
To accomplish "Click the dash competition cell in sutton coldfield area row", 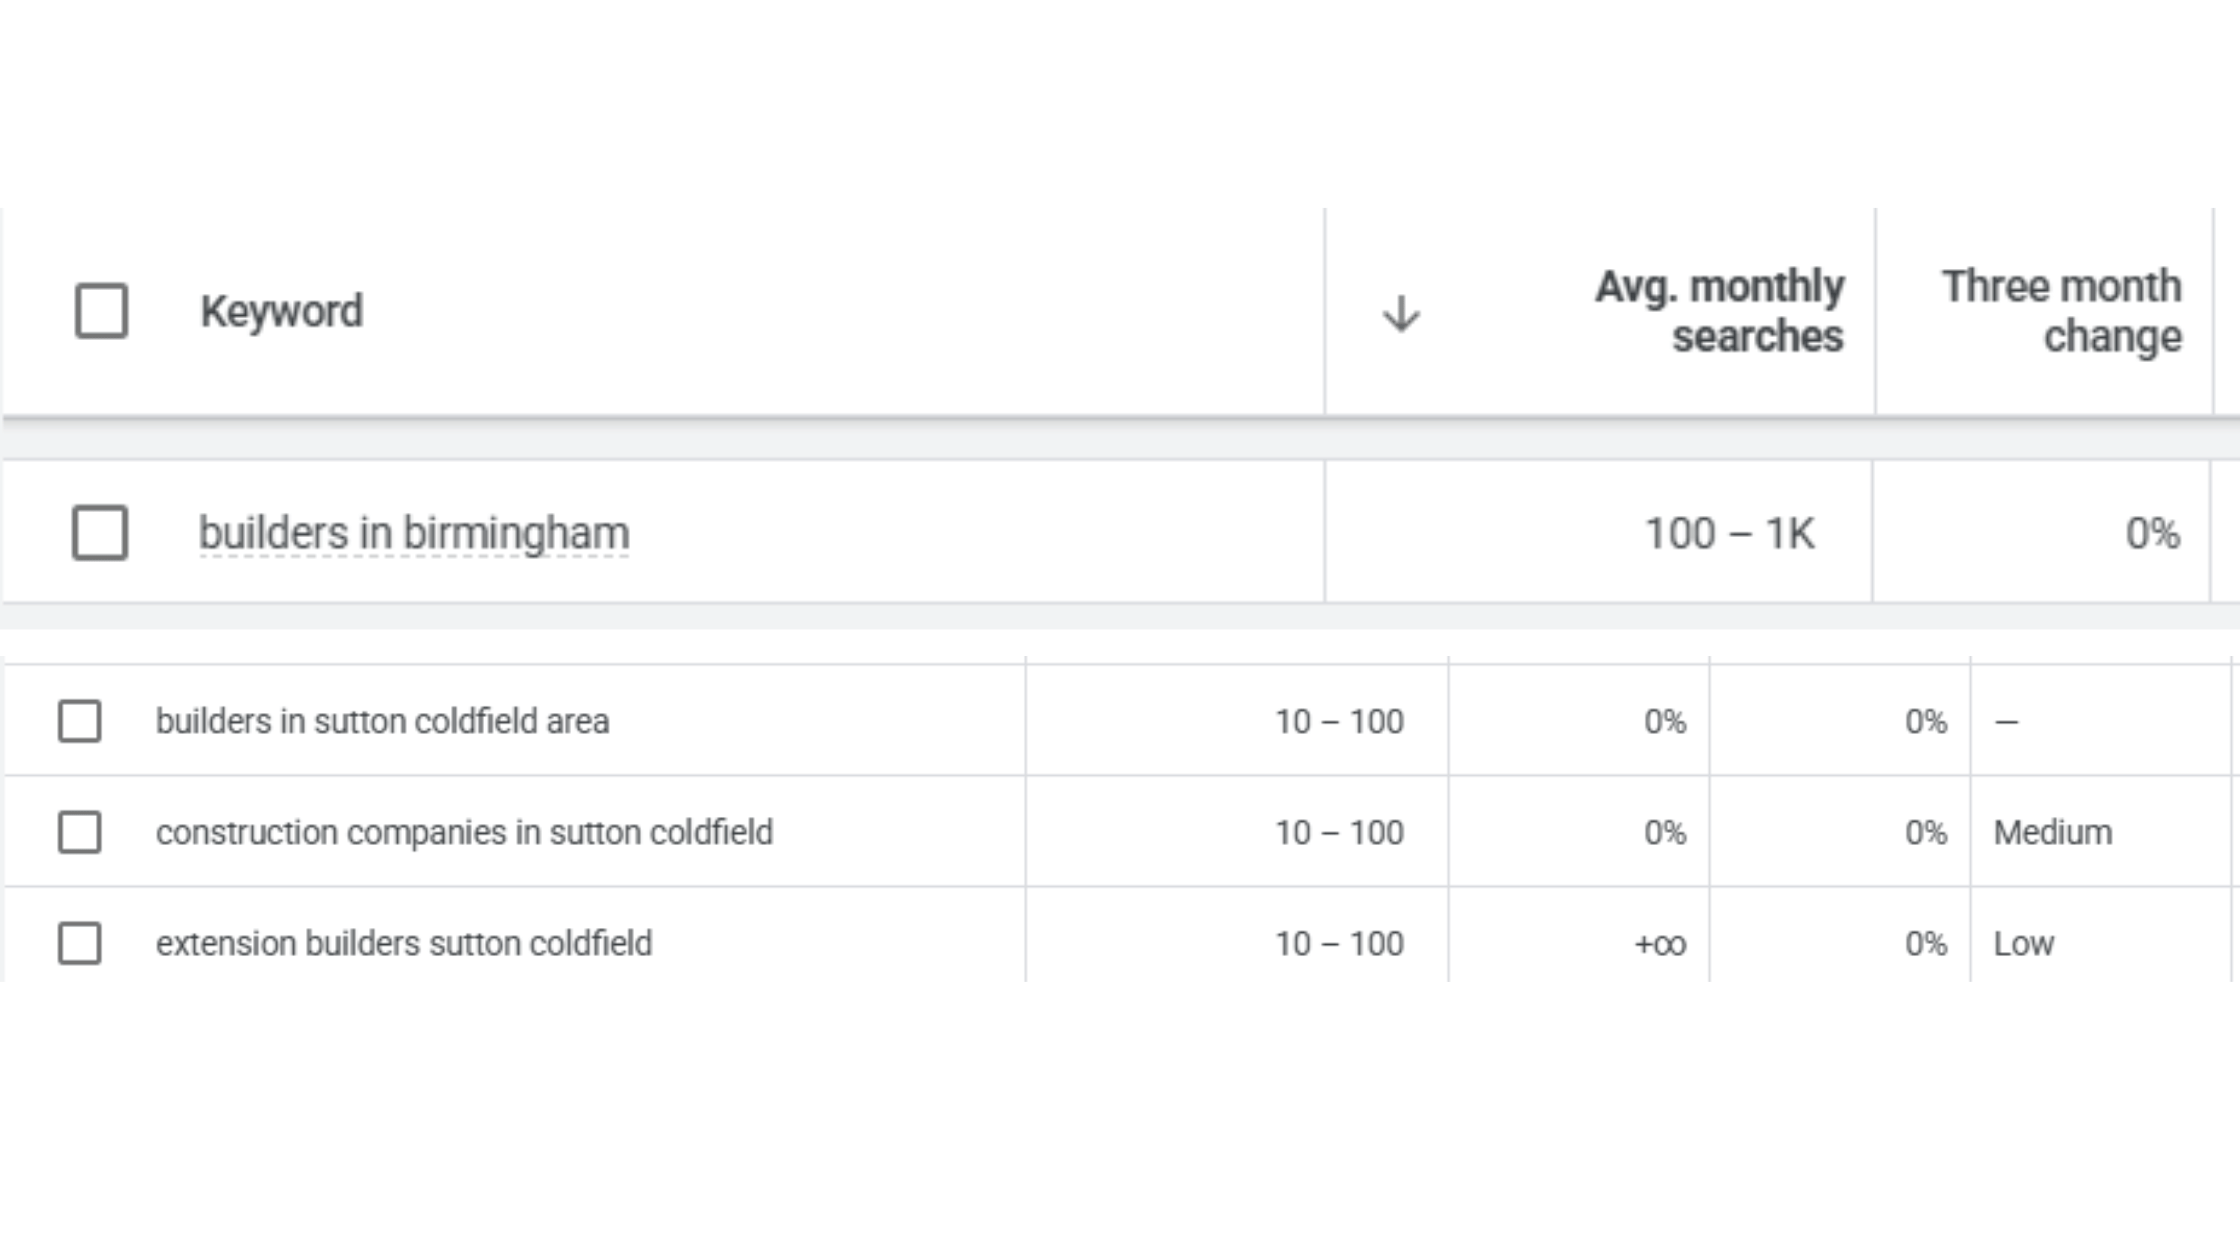I will pyautogui.click(x=2006, y=721).
